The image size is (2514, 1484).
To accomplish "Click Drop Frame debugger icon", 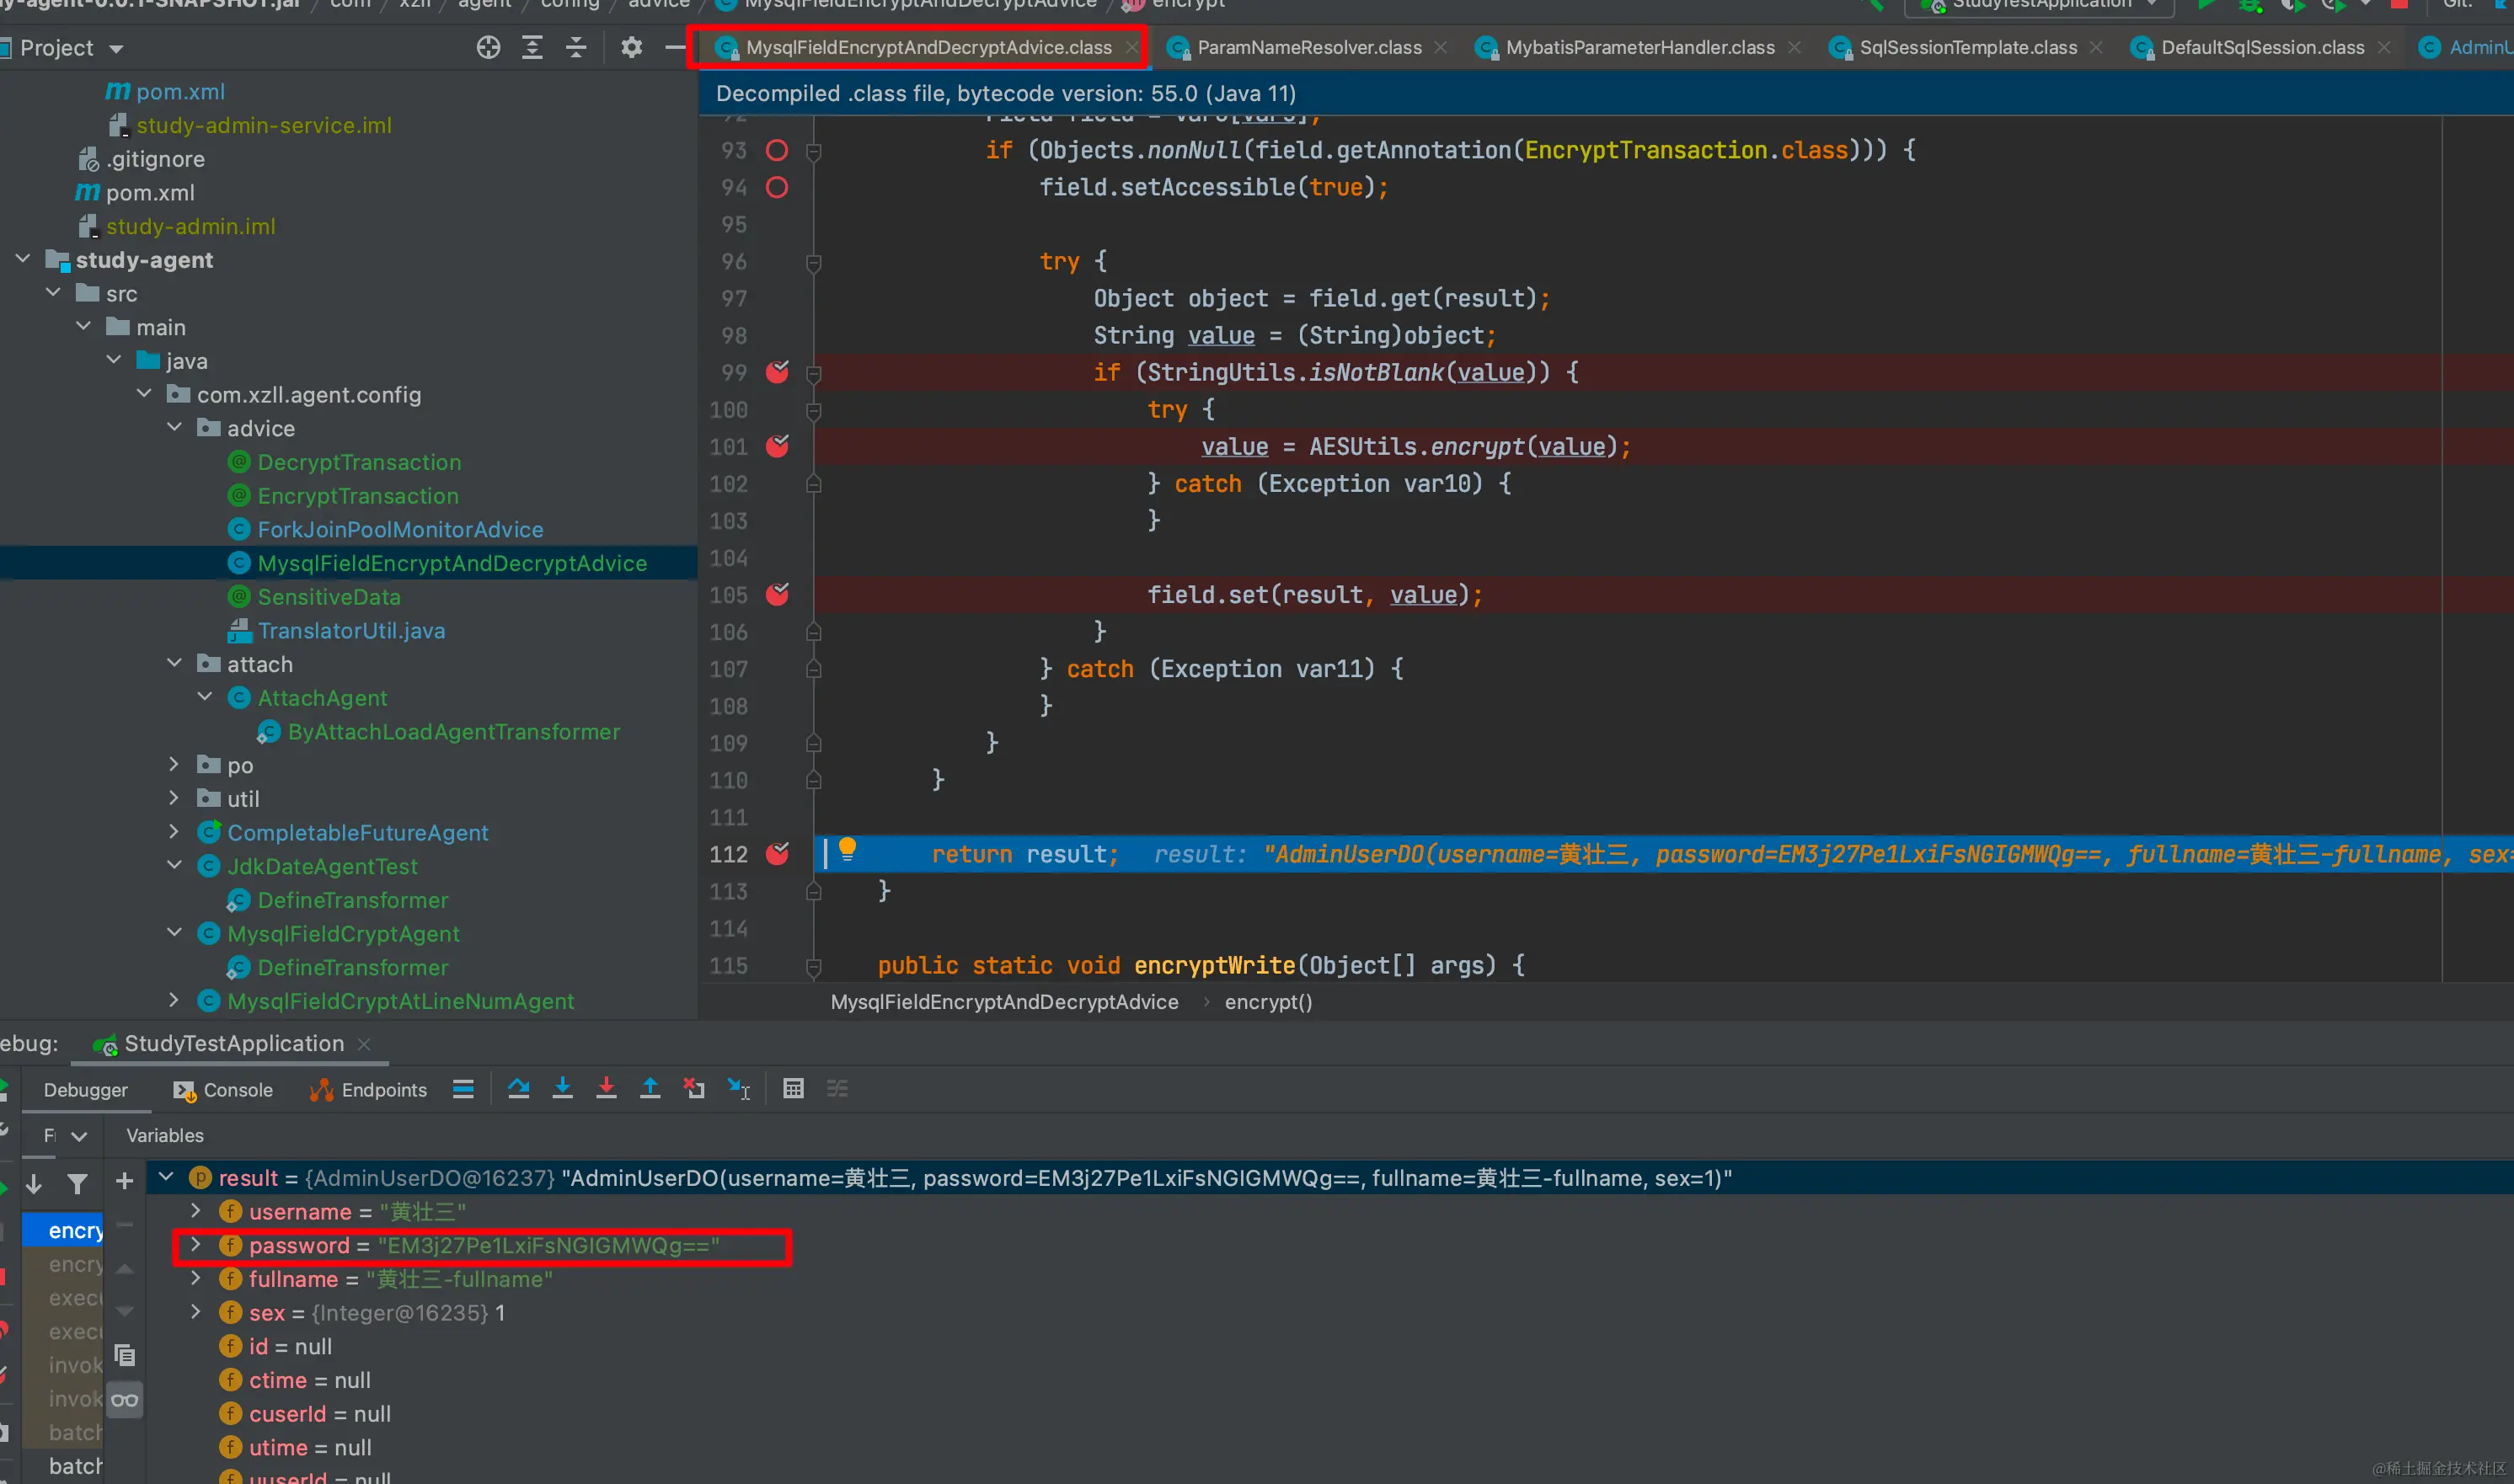I will [x=693, y=1089].
